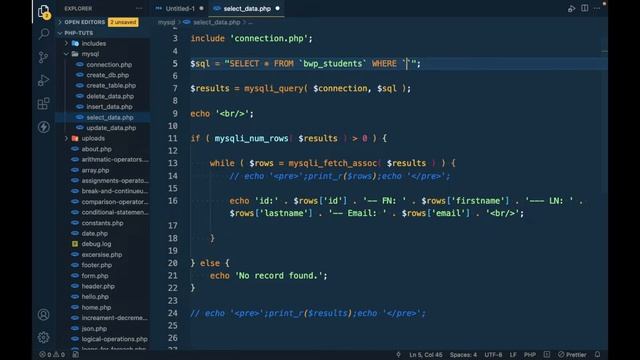Open delete_data.php file

pos(110,96)
